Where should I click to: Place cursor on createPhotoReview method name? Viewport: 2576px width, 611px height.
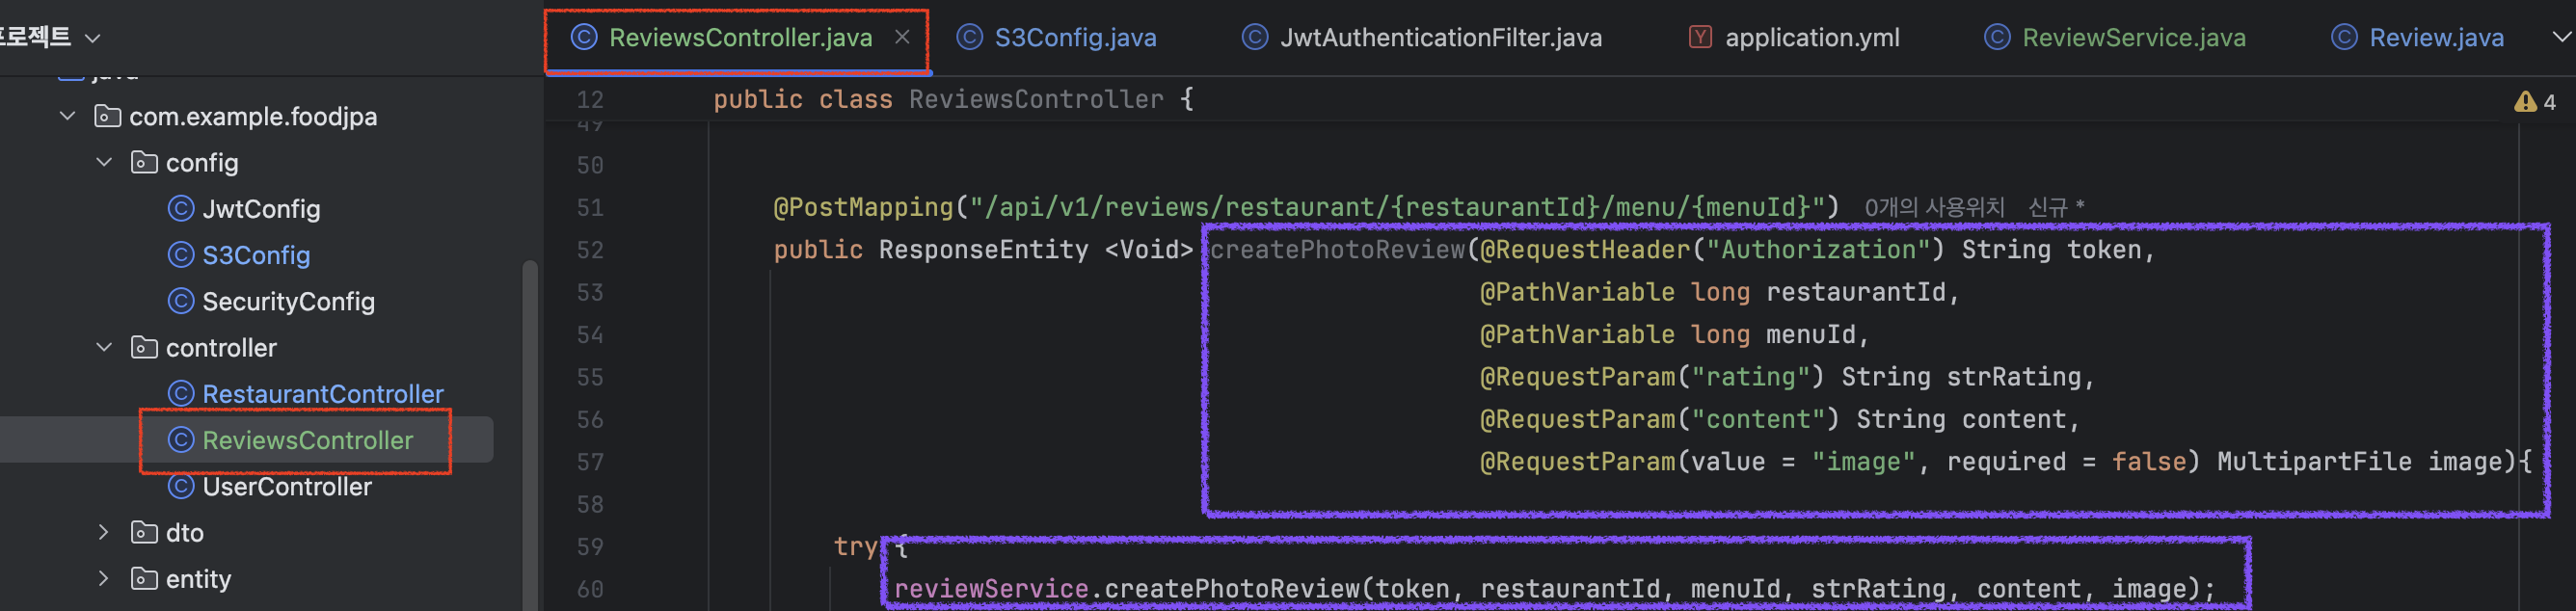(x=1337, y=250)
